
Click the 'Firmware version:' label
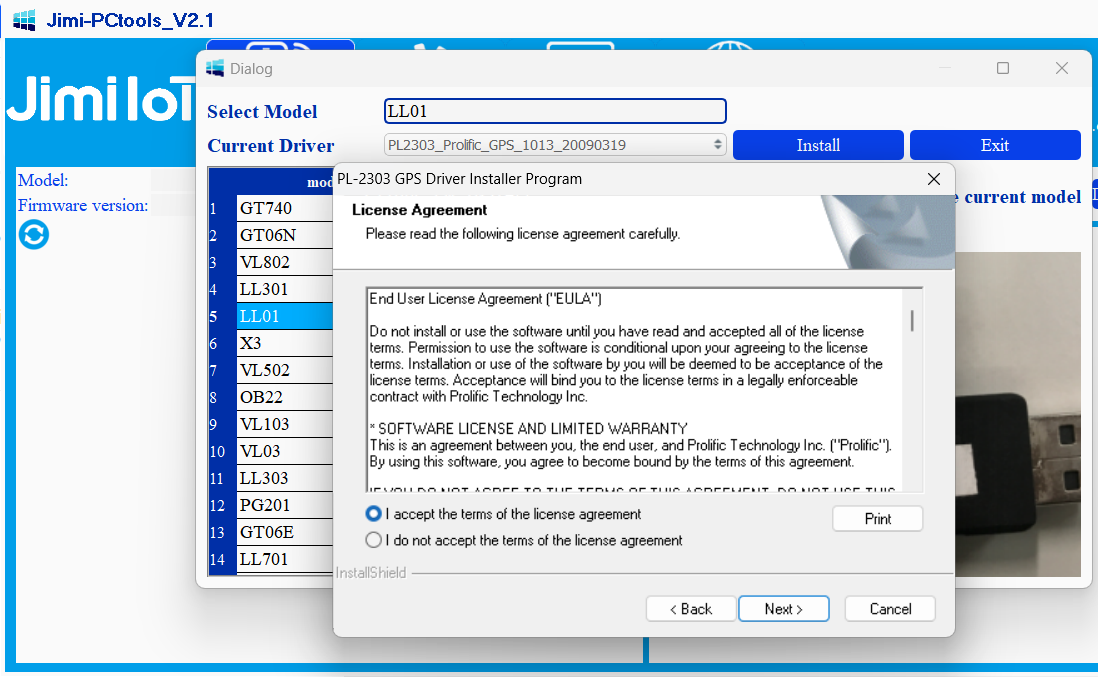[83, 206]
